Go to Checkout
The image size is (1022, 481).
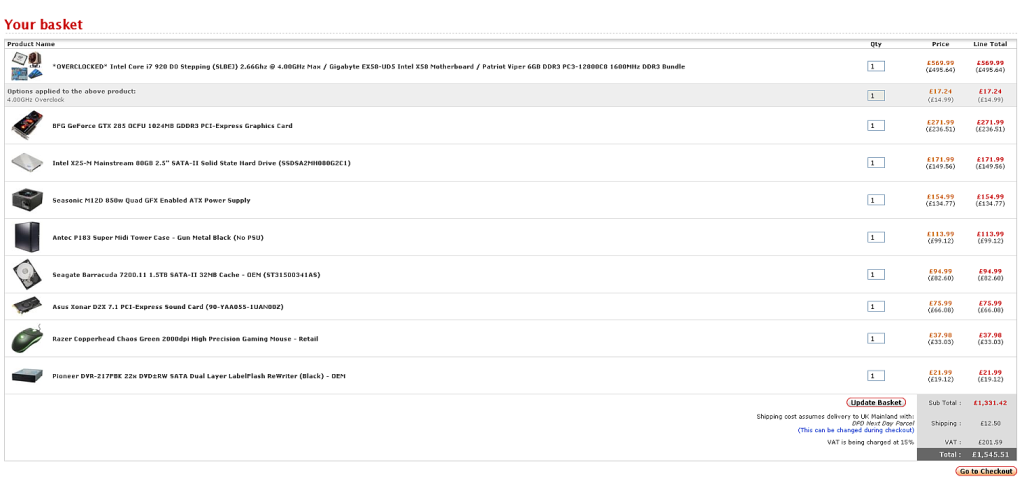point(986,471)
